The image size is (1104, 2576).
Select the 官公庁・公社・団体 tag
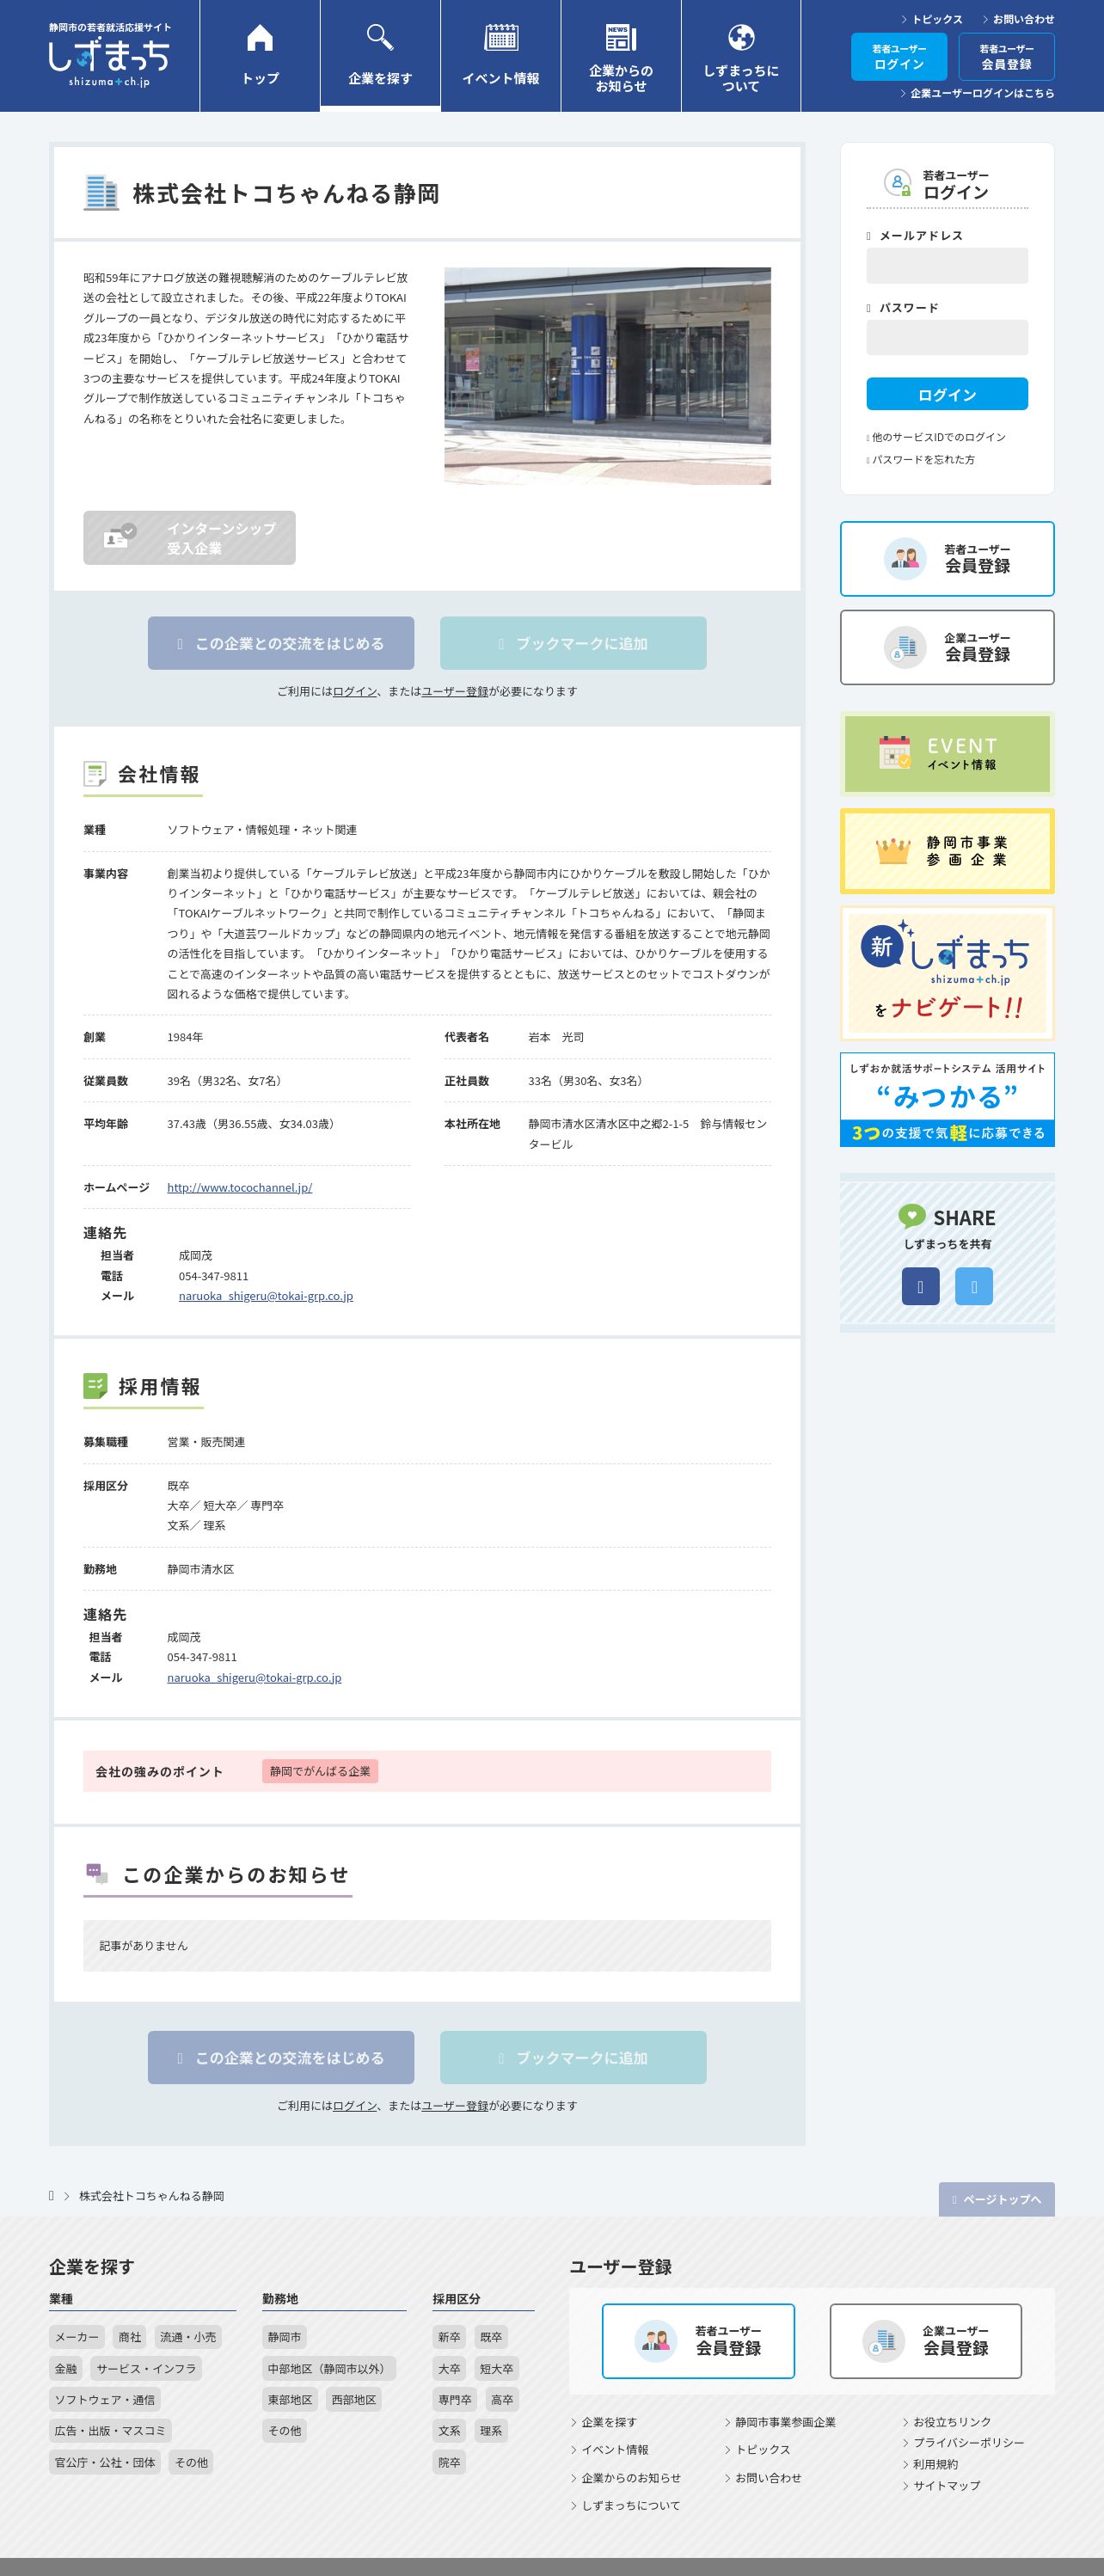coord(105,2463)
